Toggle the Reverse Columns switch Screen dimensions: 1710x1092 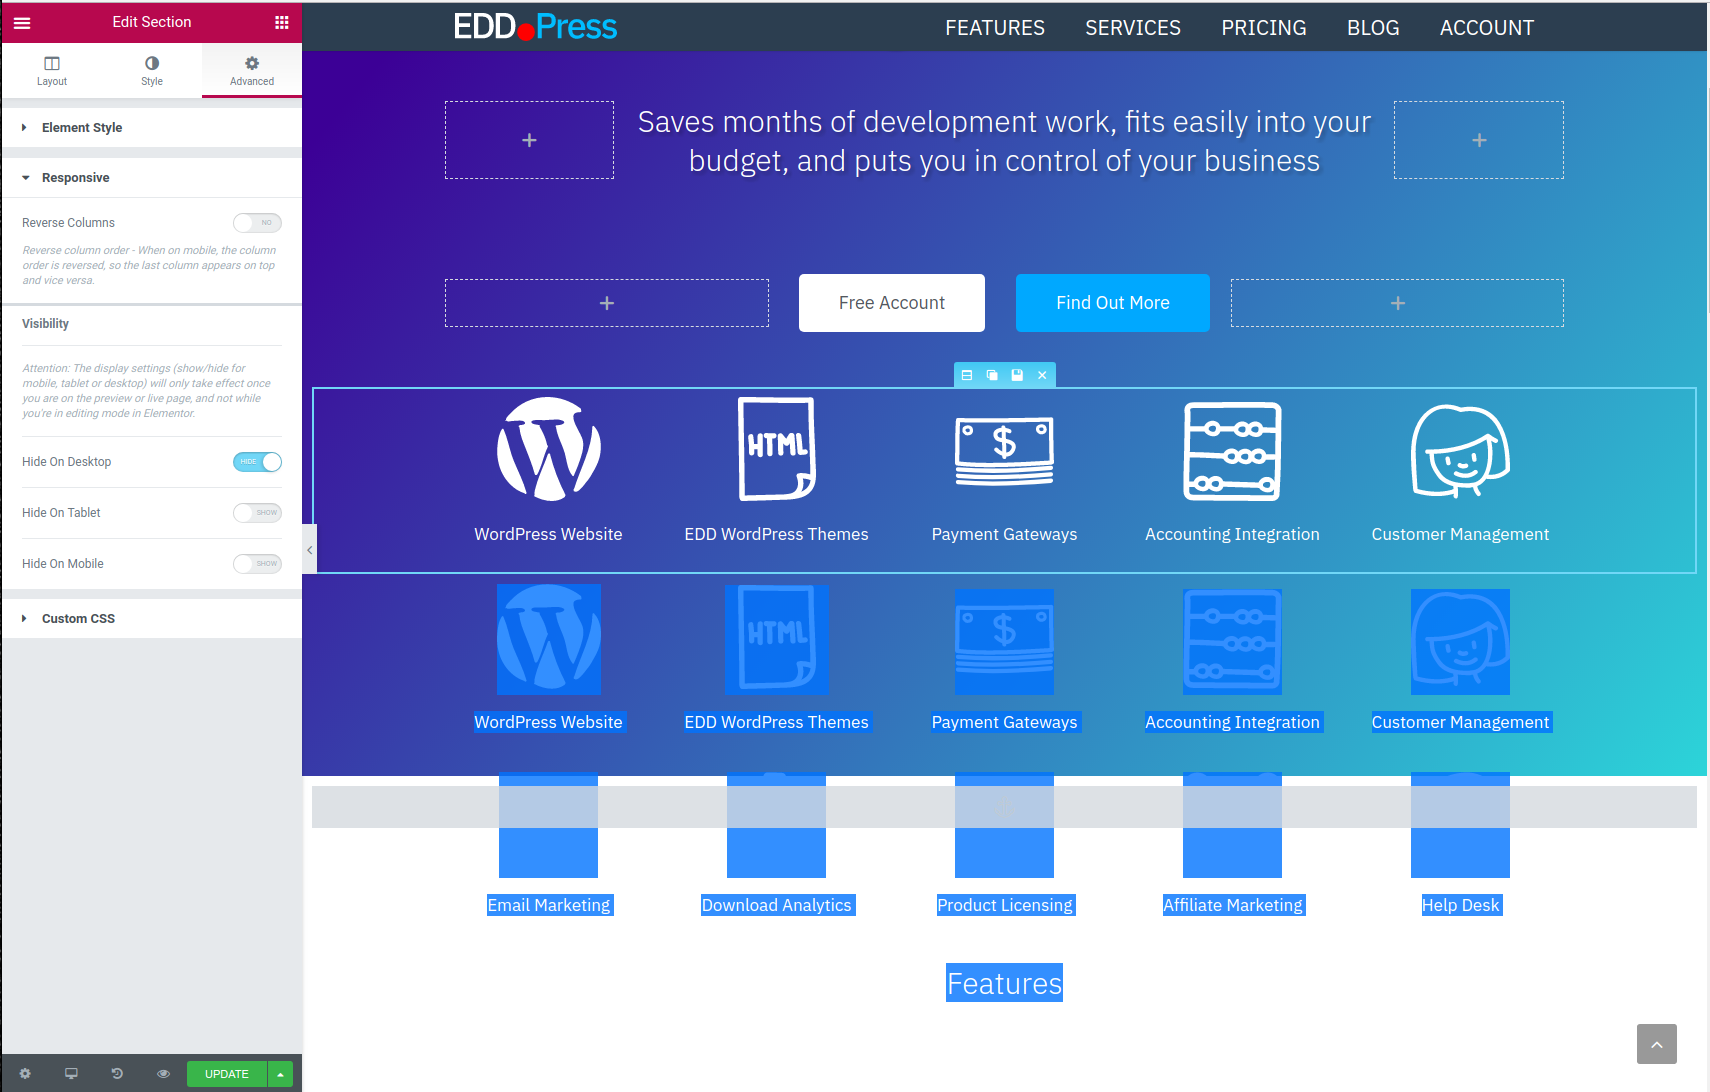[258, 223]
